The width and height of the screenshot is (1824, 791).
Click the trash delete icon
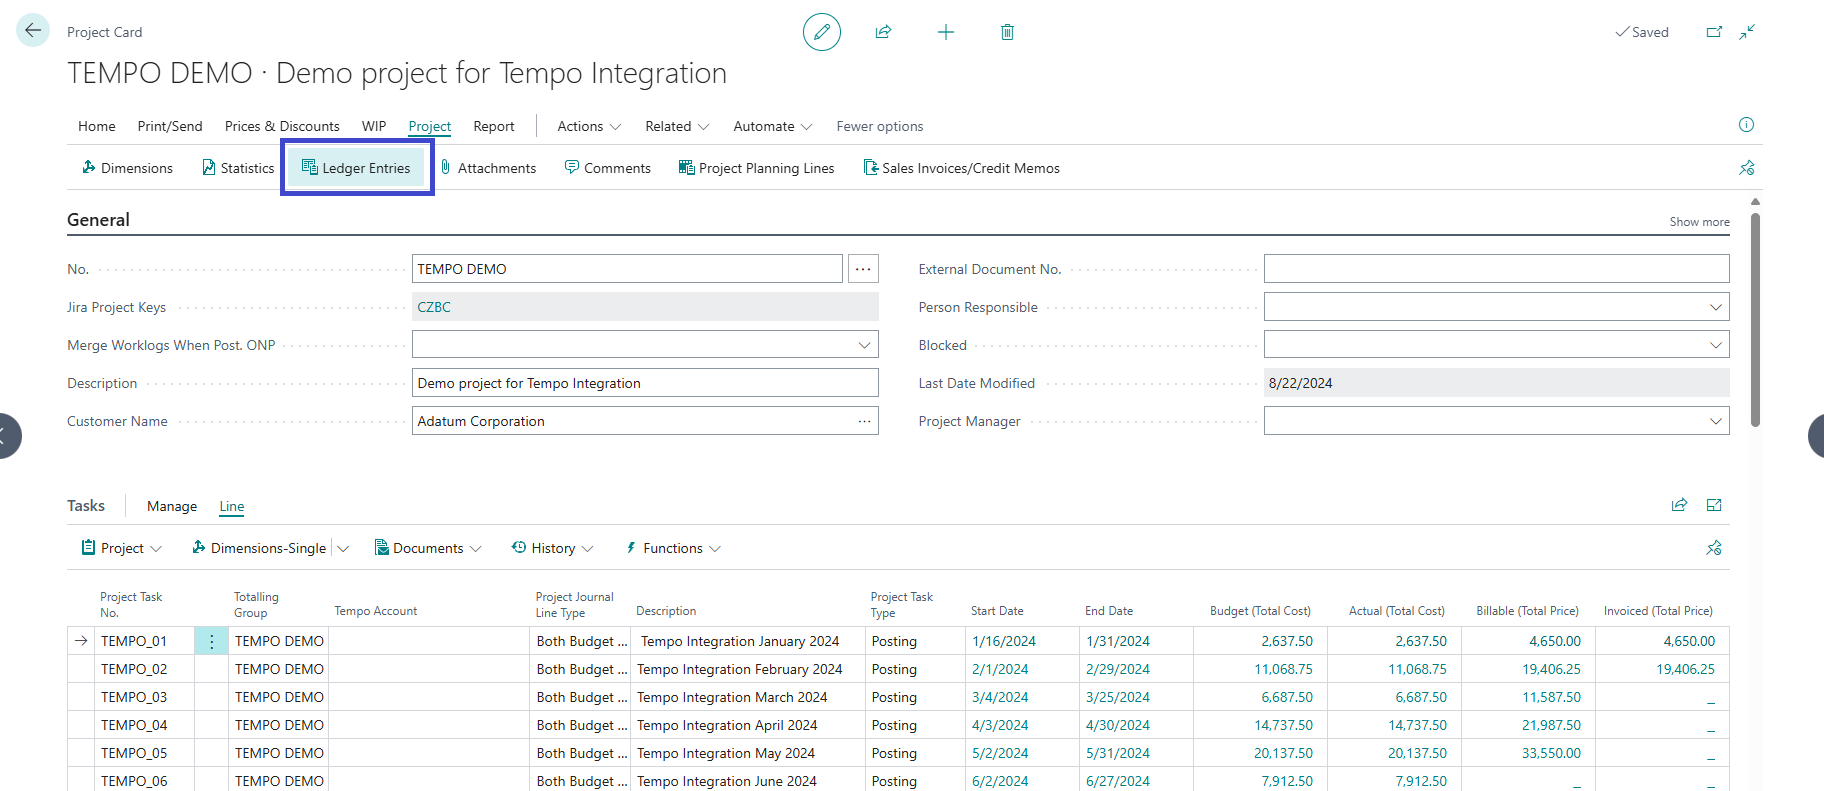coord(1007,32)
